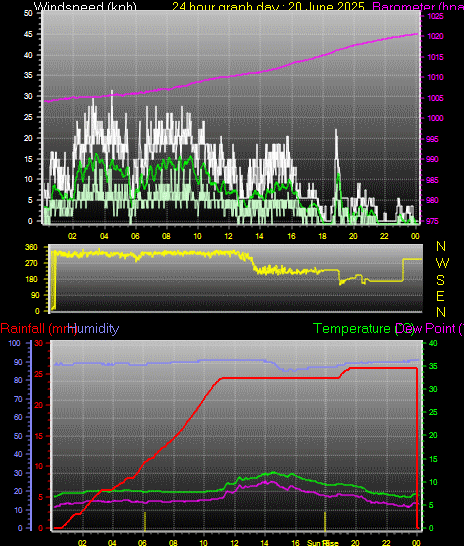Click the 1010 barometer axis value

coord(435,77)
